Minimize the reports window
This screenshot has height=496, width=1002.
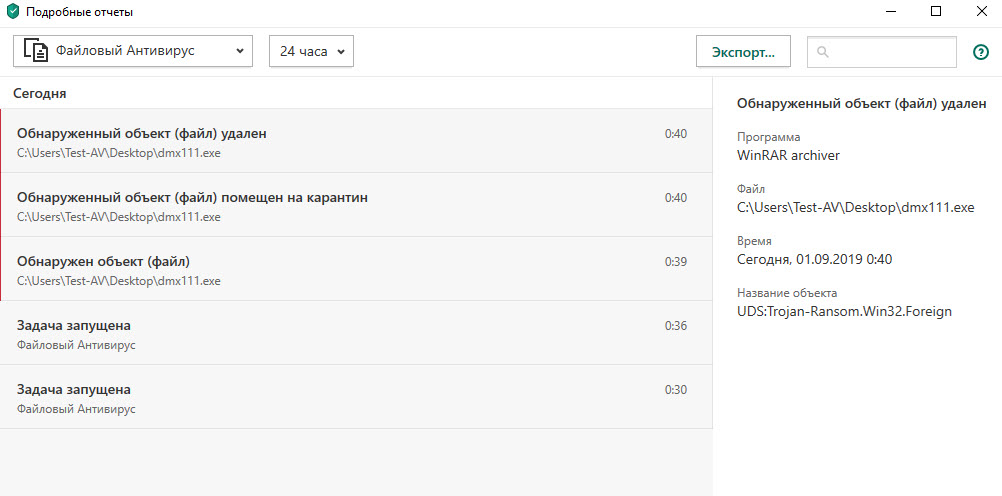click(x=891, y=12)
